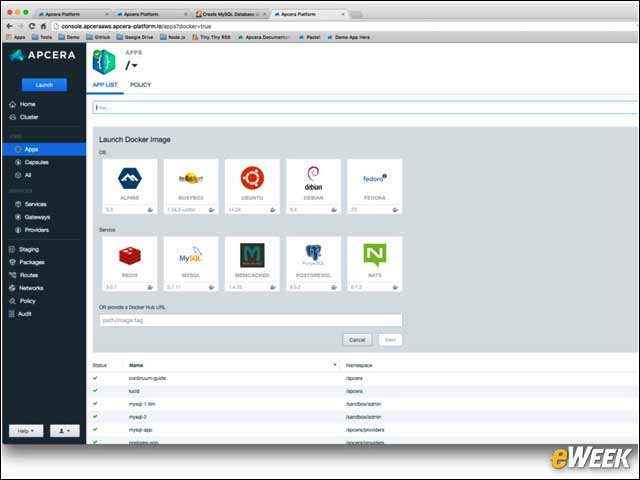Open the mysql-app row
640x480 pixels.
click(362, 430)
